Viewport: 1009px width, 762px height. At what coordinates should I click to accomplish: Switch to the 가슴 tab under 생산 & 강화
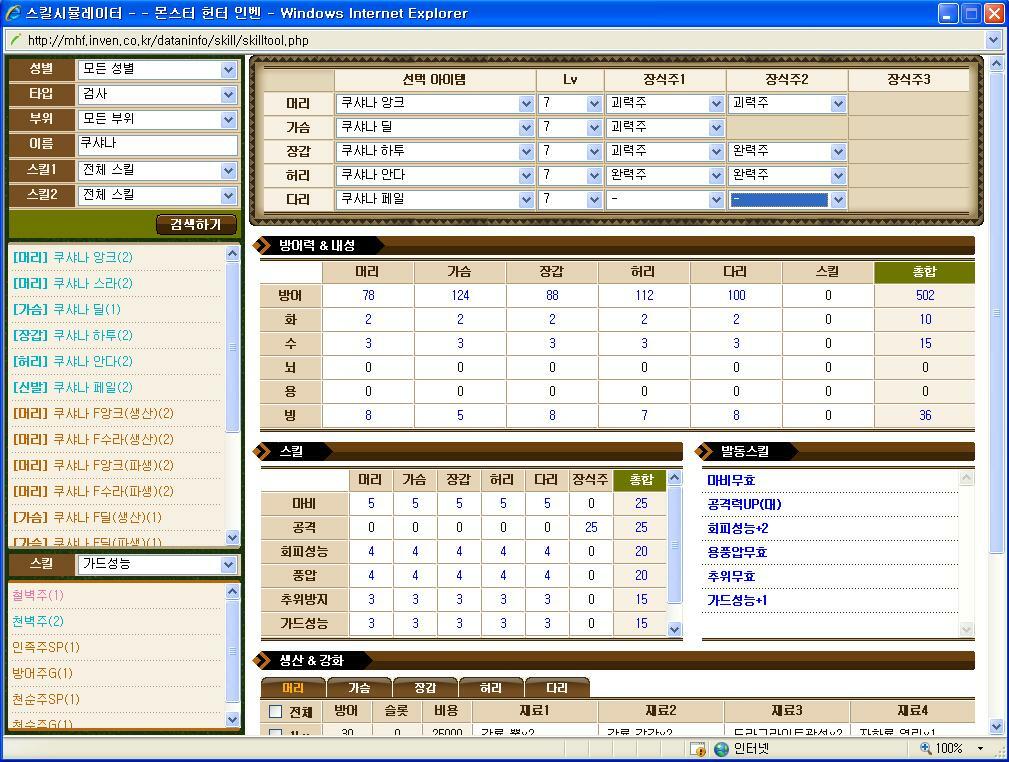pyautogui.click(x=360, y=687)
